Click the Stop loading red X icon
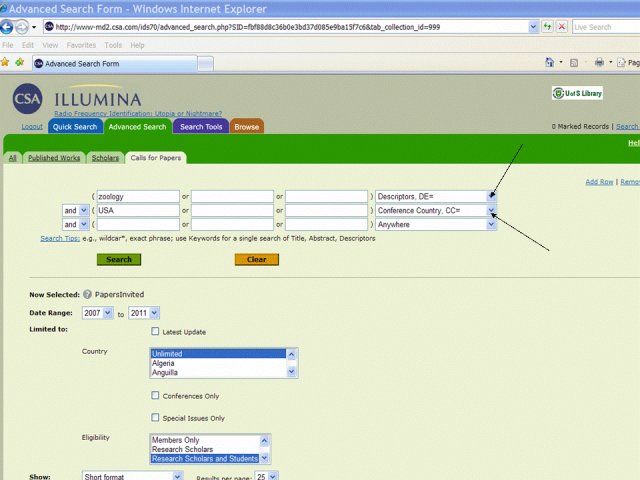 (x=562, y=27)
